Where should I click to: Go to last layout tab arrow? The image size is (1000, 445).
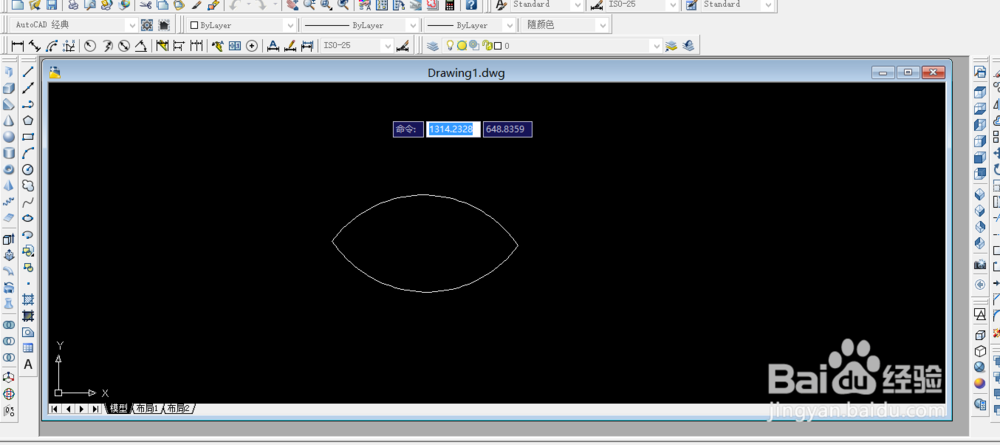click(95, 409)
